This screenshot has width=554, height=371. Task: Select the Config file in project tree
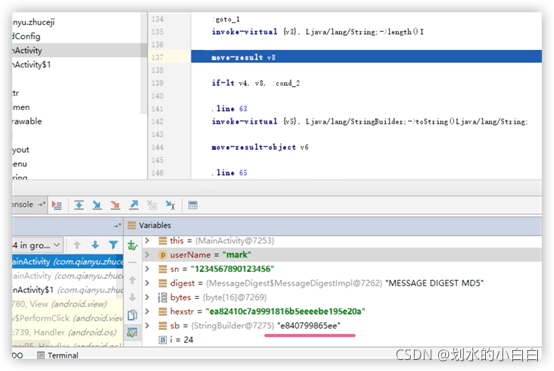click(26, 36)
